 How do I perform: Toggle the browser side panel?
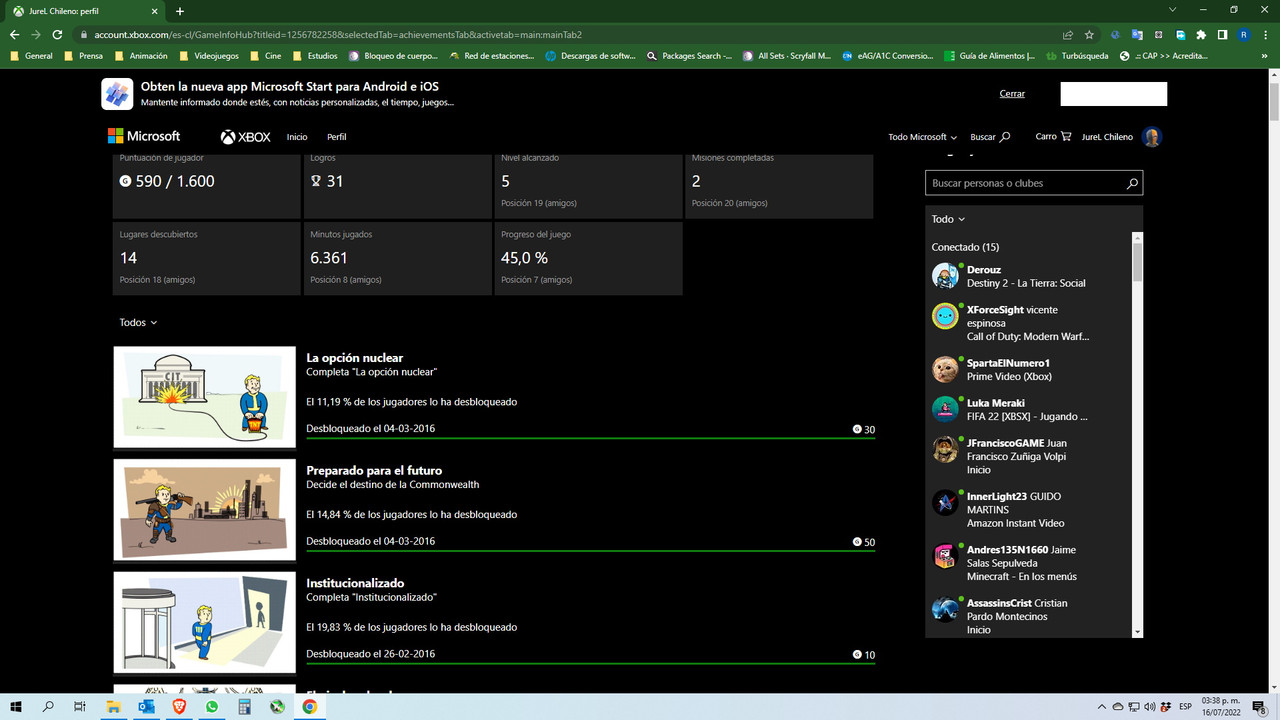pos(1222,34)
